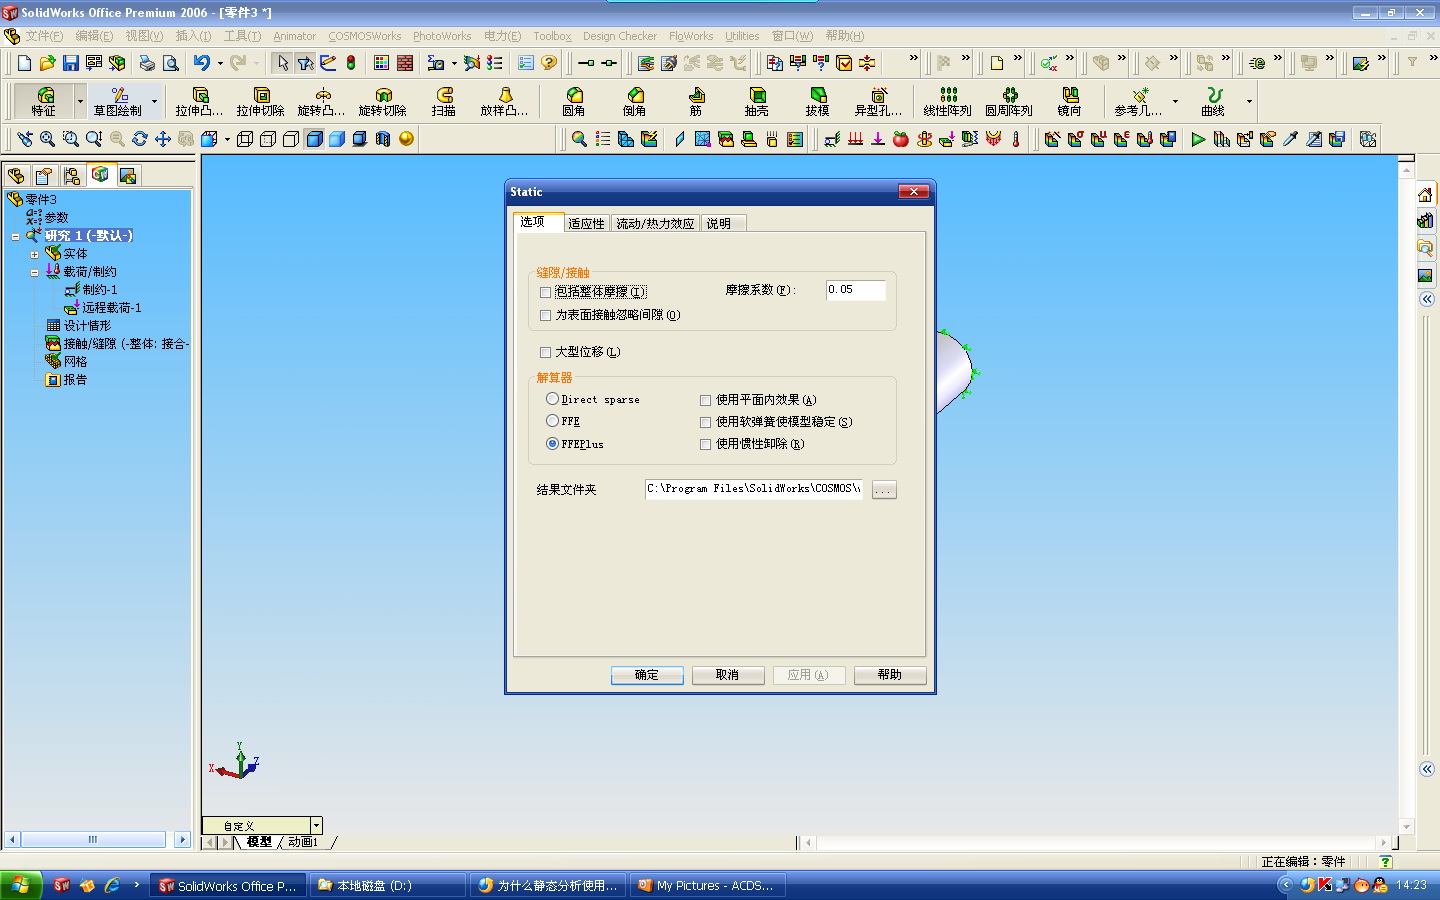Switch to the 流动/热力效应 tab
The width and height of the screenshot is (1440, 900).
tap(655, 223)
